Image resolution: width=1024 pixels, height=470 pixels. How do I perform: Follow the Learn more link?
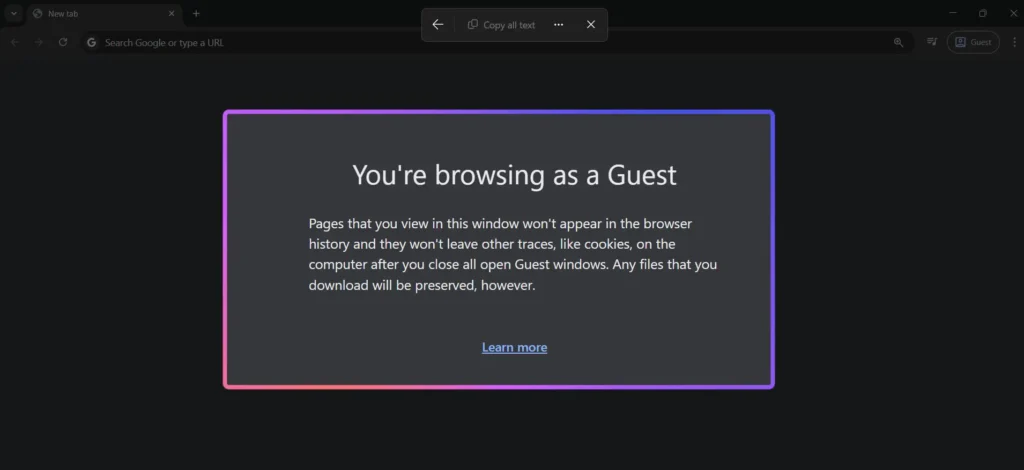514,347
